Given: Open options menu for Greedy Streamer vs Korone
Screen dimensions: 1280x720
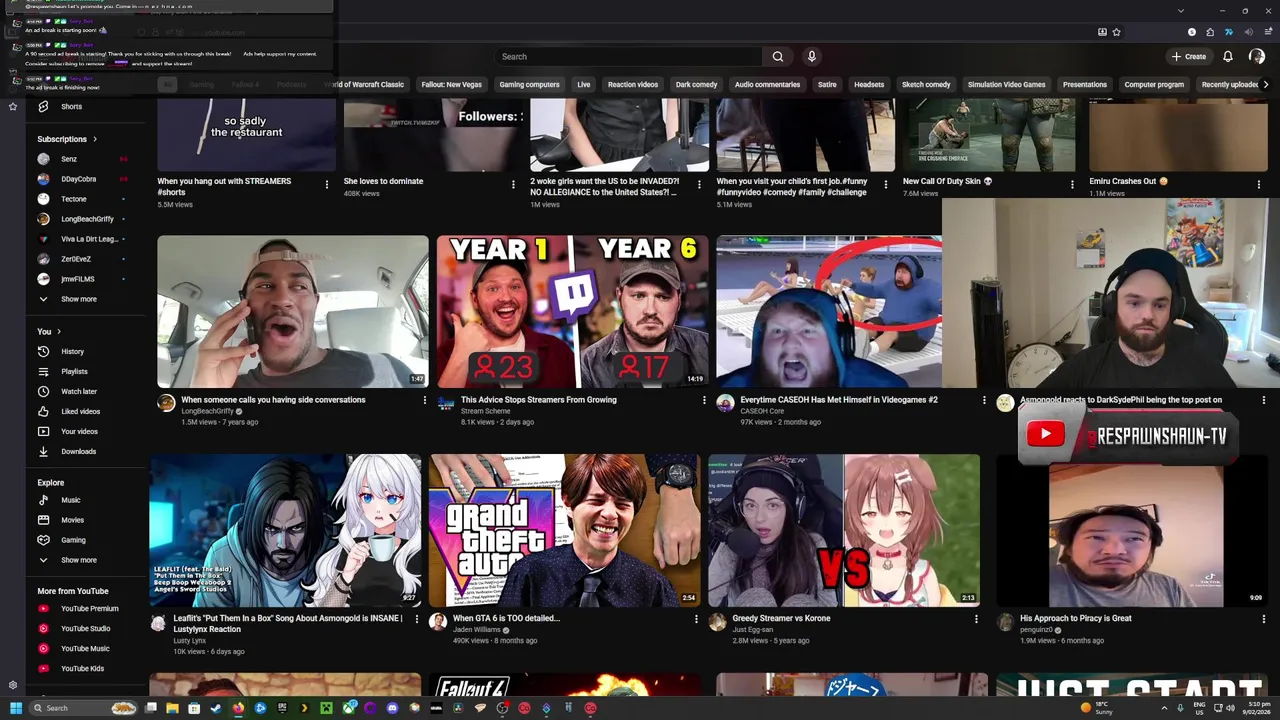Looking at the screenshot, I should point(976,619).
